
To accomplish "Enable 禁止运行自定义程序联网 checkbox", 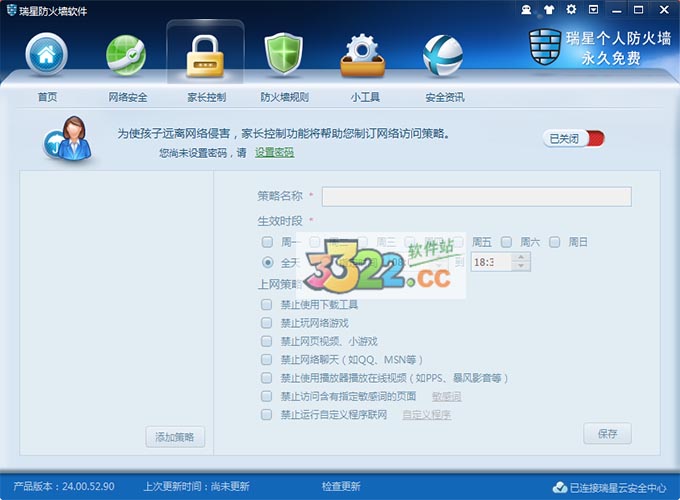I will 266,415.
